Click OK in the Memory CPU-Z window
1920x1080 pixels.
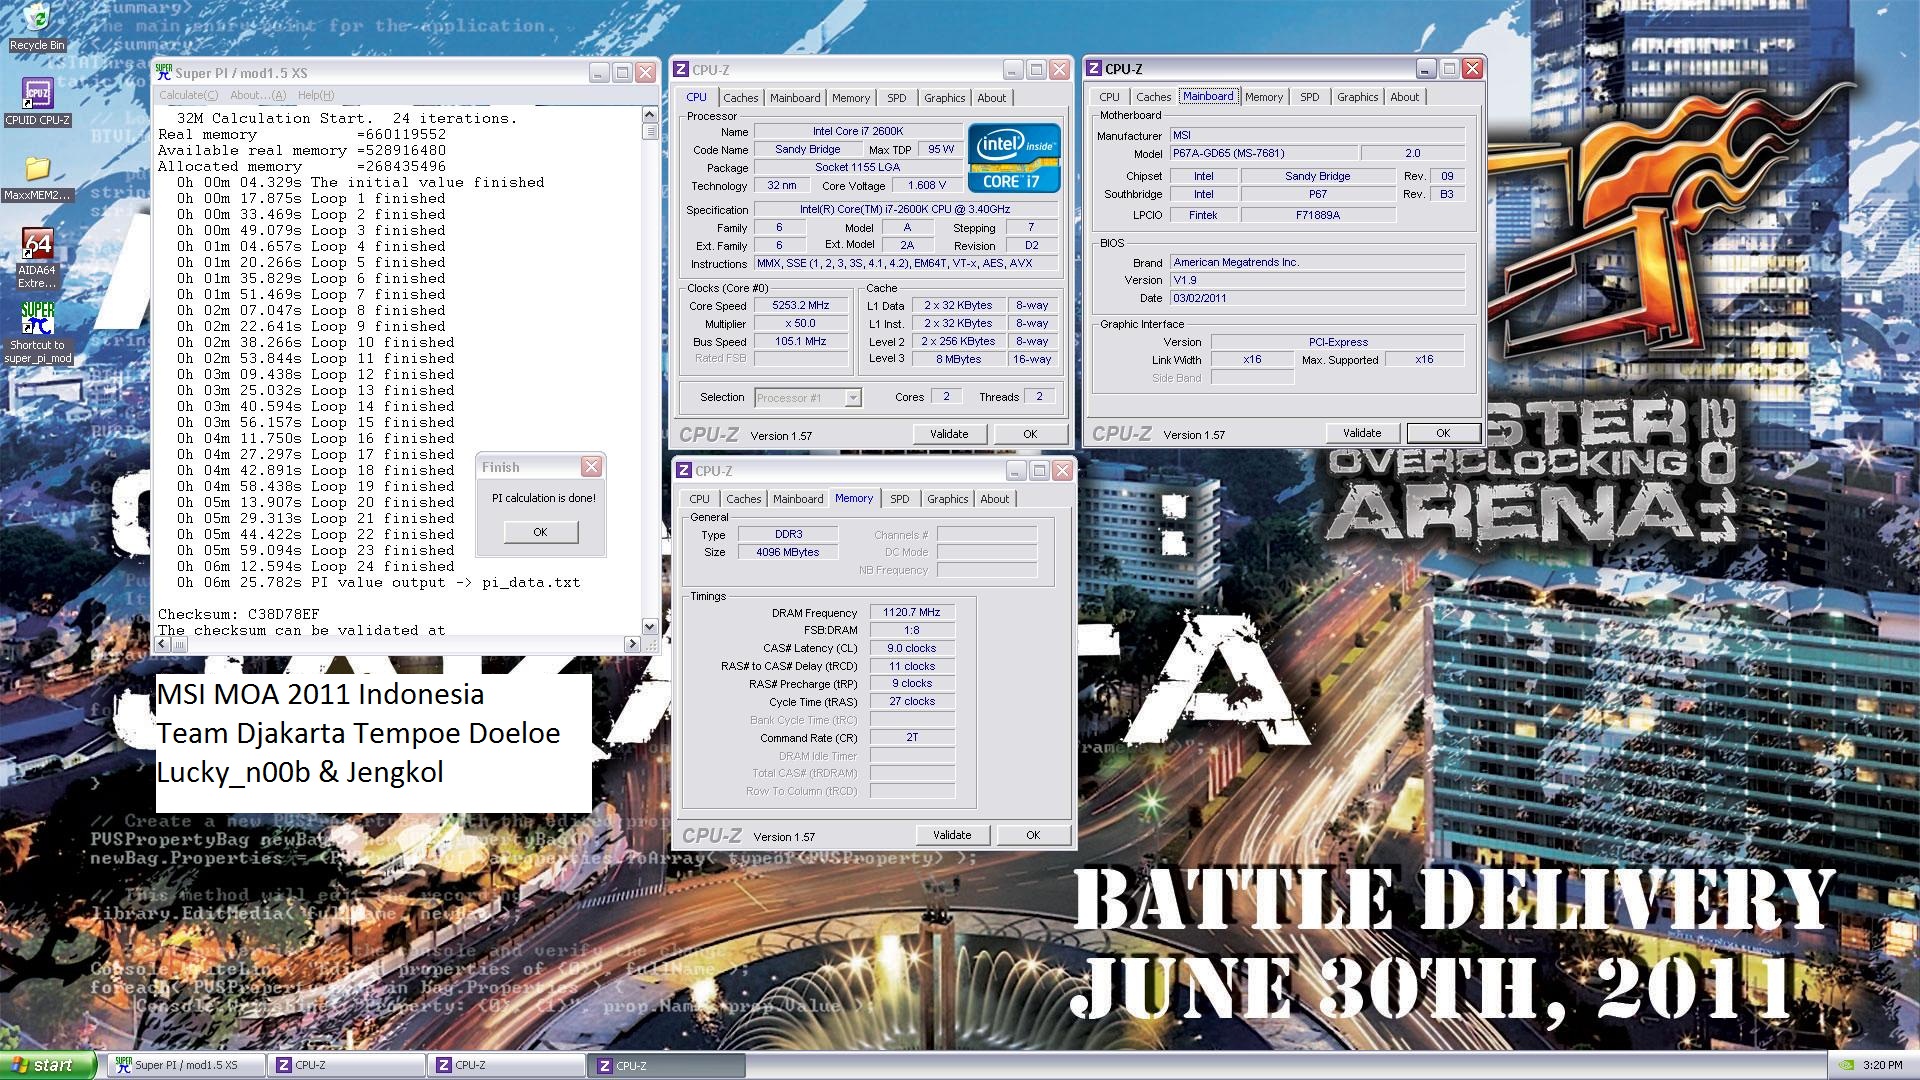pyautogui.click(x=1032, y=835)
